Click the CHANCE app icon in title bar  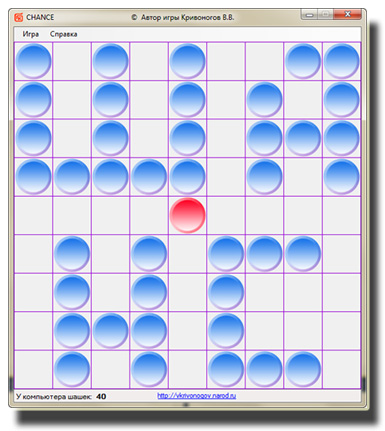click(19, 17)
